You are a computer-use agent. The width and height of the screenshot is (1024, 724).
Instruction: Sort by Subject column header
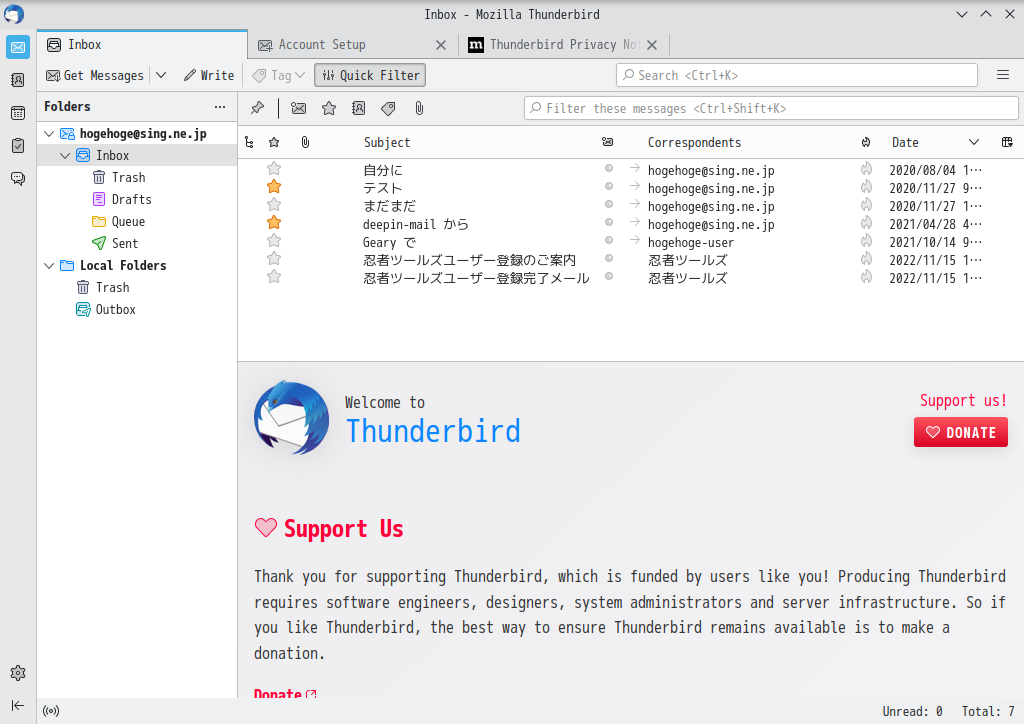(x=387, y=142)
